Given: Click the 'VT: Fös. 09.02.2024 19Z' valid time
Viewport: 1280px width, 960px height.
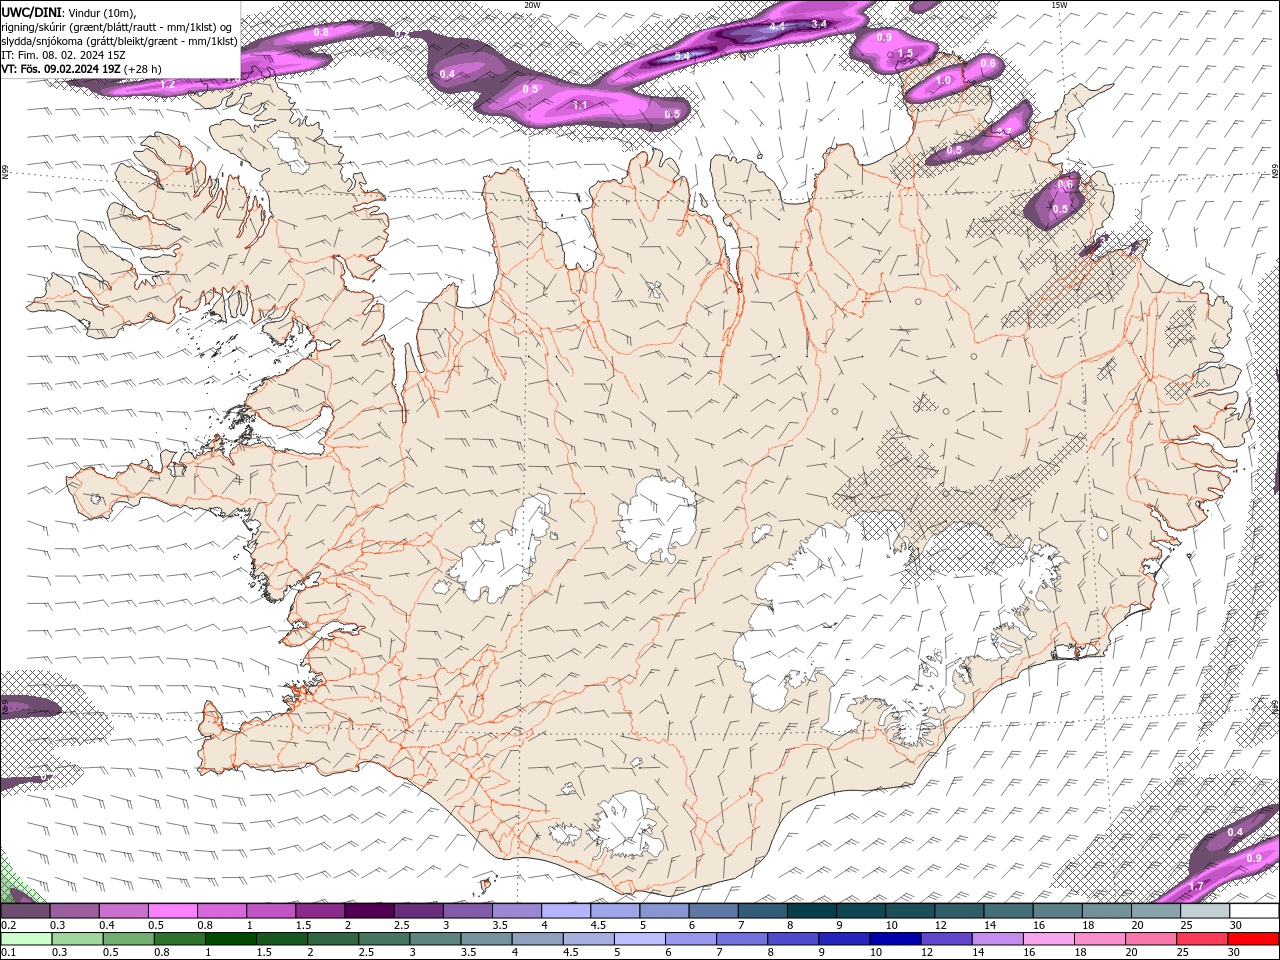Looking at the screenshot, I should (x=61, y=69).
